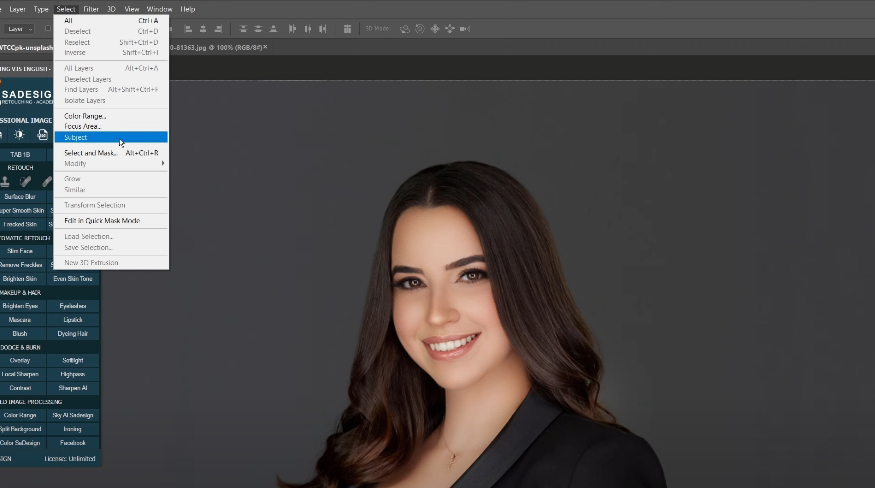Open the Help menu
Viewport: 875px width, 488px height.
click(x=188, y=9)
